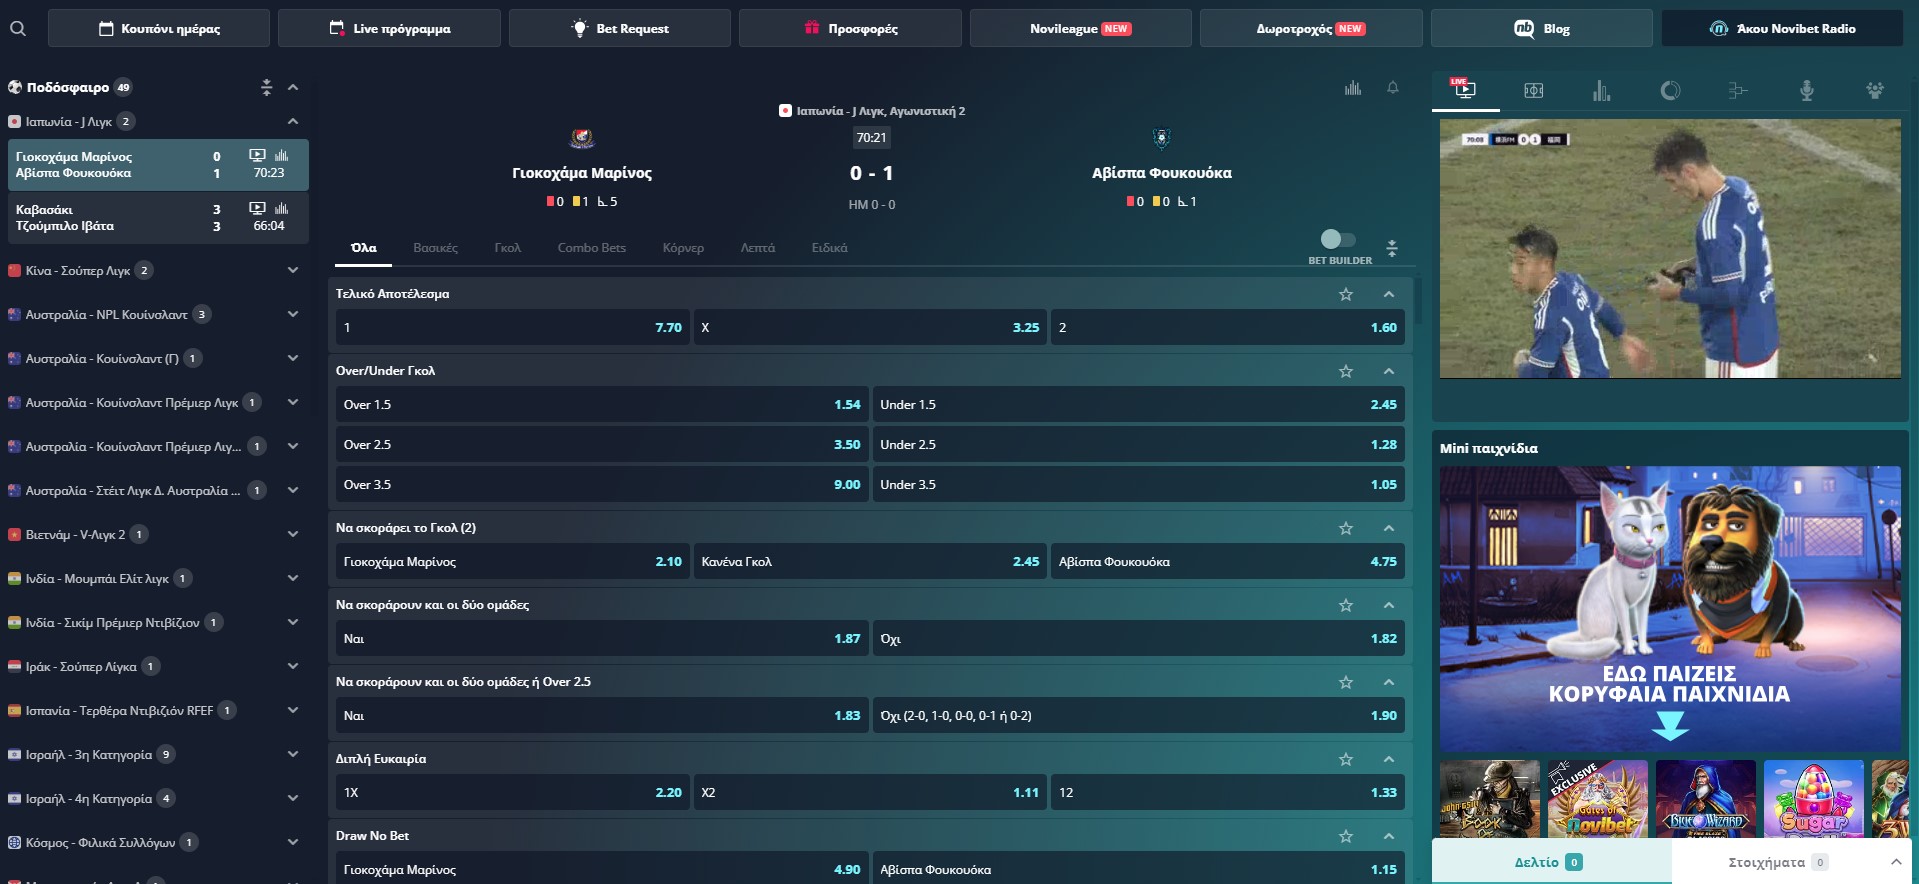This screenshot has height=884, width=1919.
Task: Expand the Στοιχήματα betslip panel chevron
Action: click(x=1895, y=862)
